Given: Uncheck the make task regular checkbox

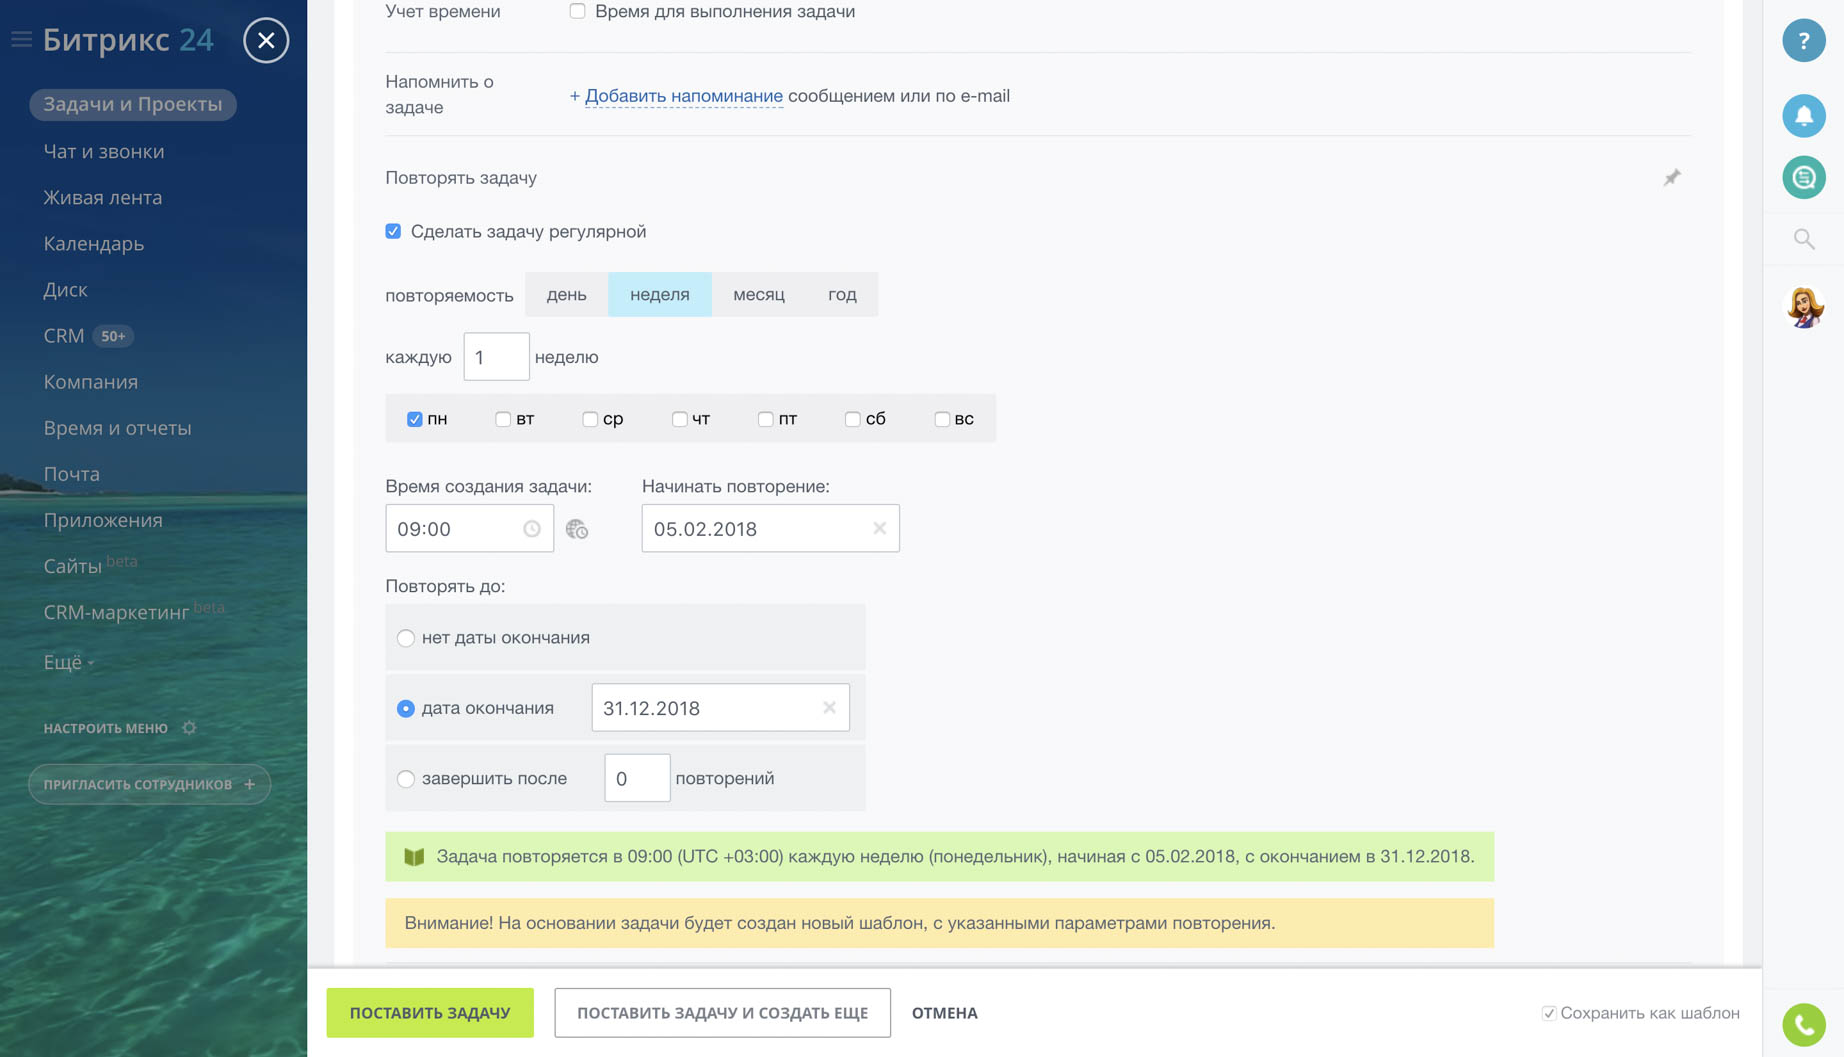Looking at the screenshot, I should tap(393, 231).
